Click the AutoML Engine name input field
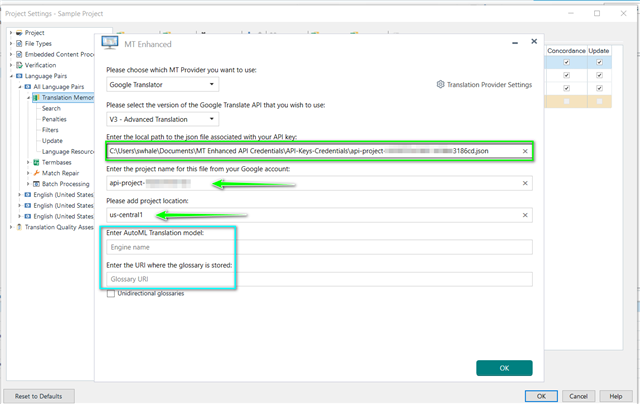640x404 pixels. point(319,247)
